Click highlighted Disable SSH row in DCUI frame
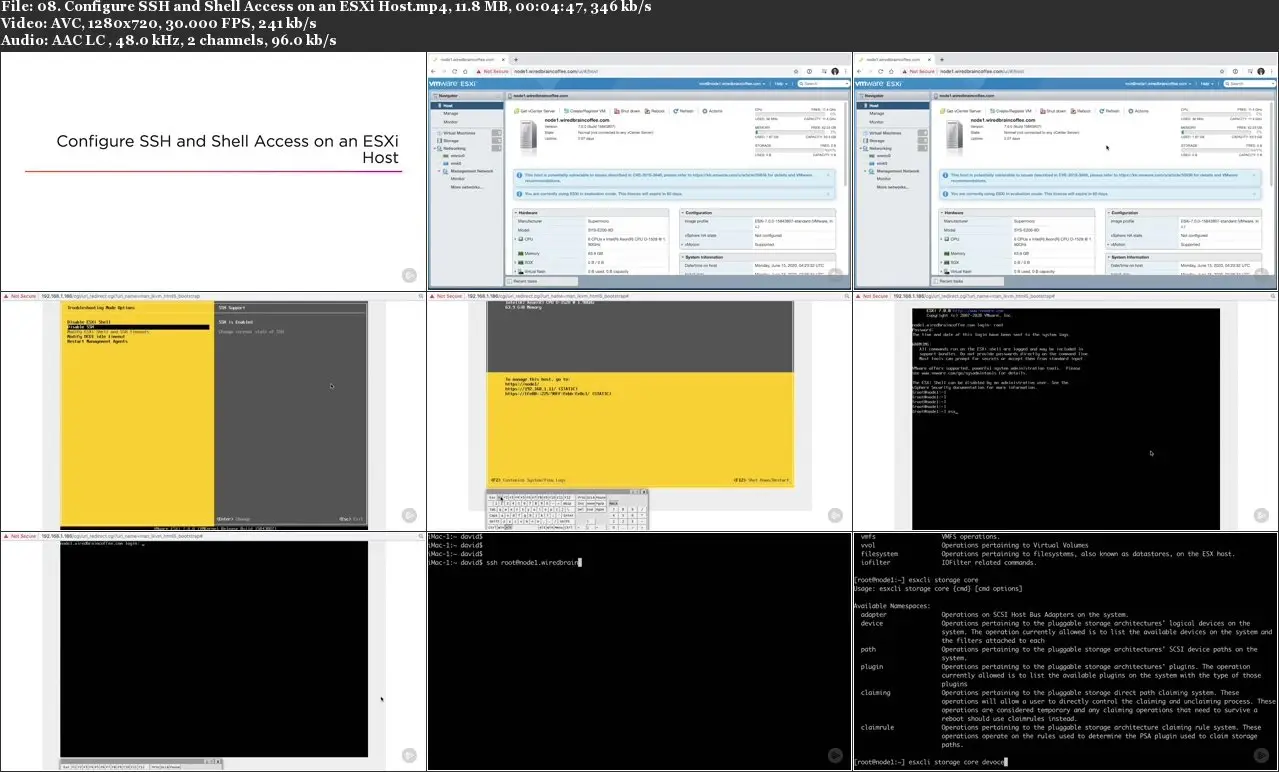The image size is (1279, 772). tap(137, 327)
